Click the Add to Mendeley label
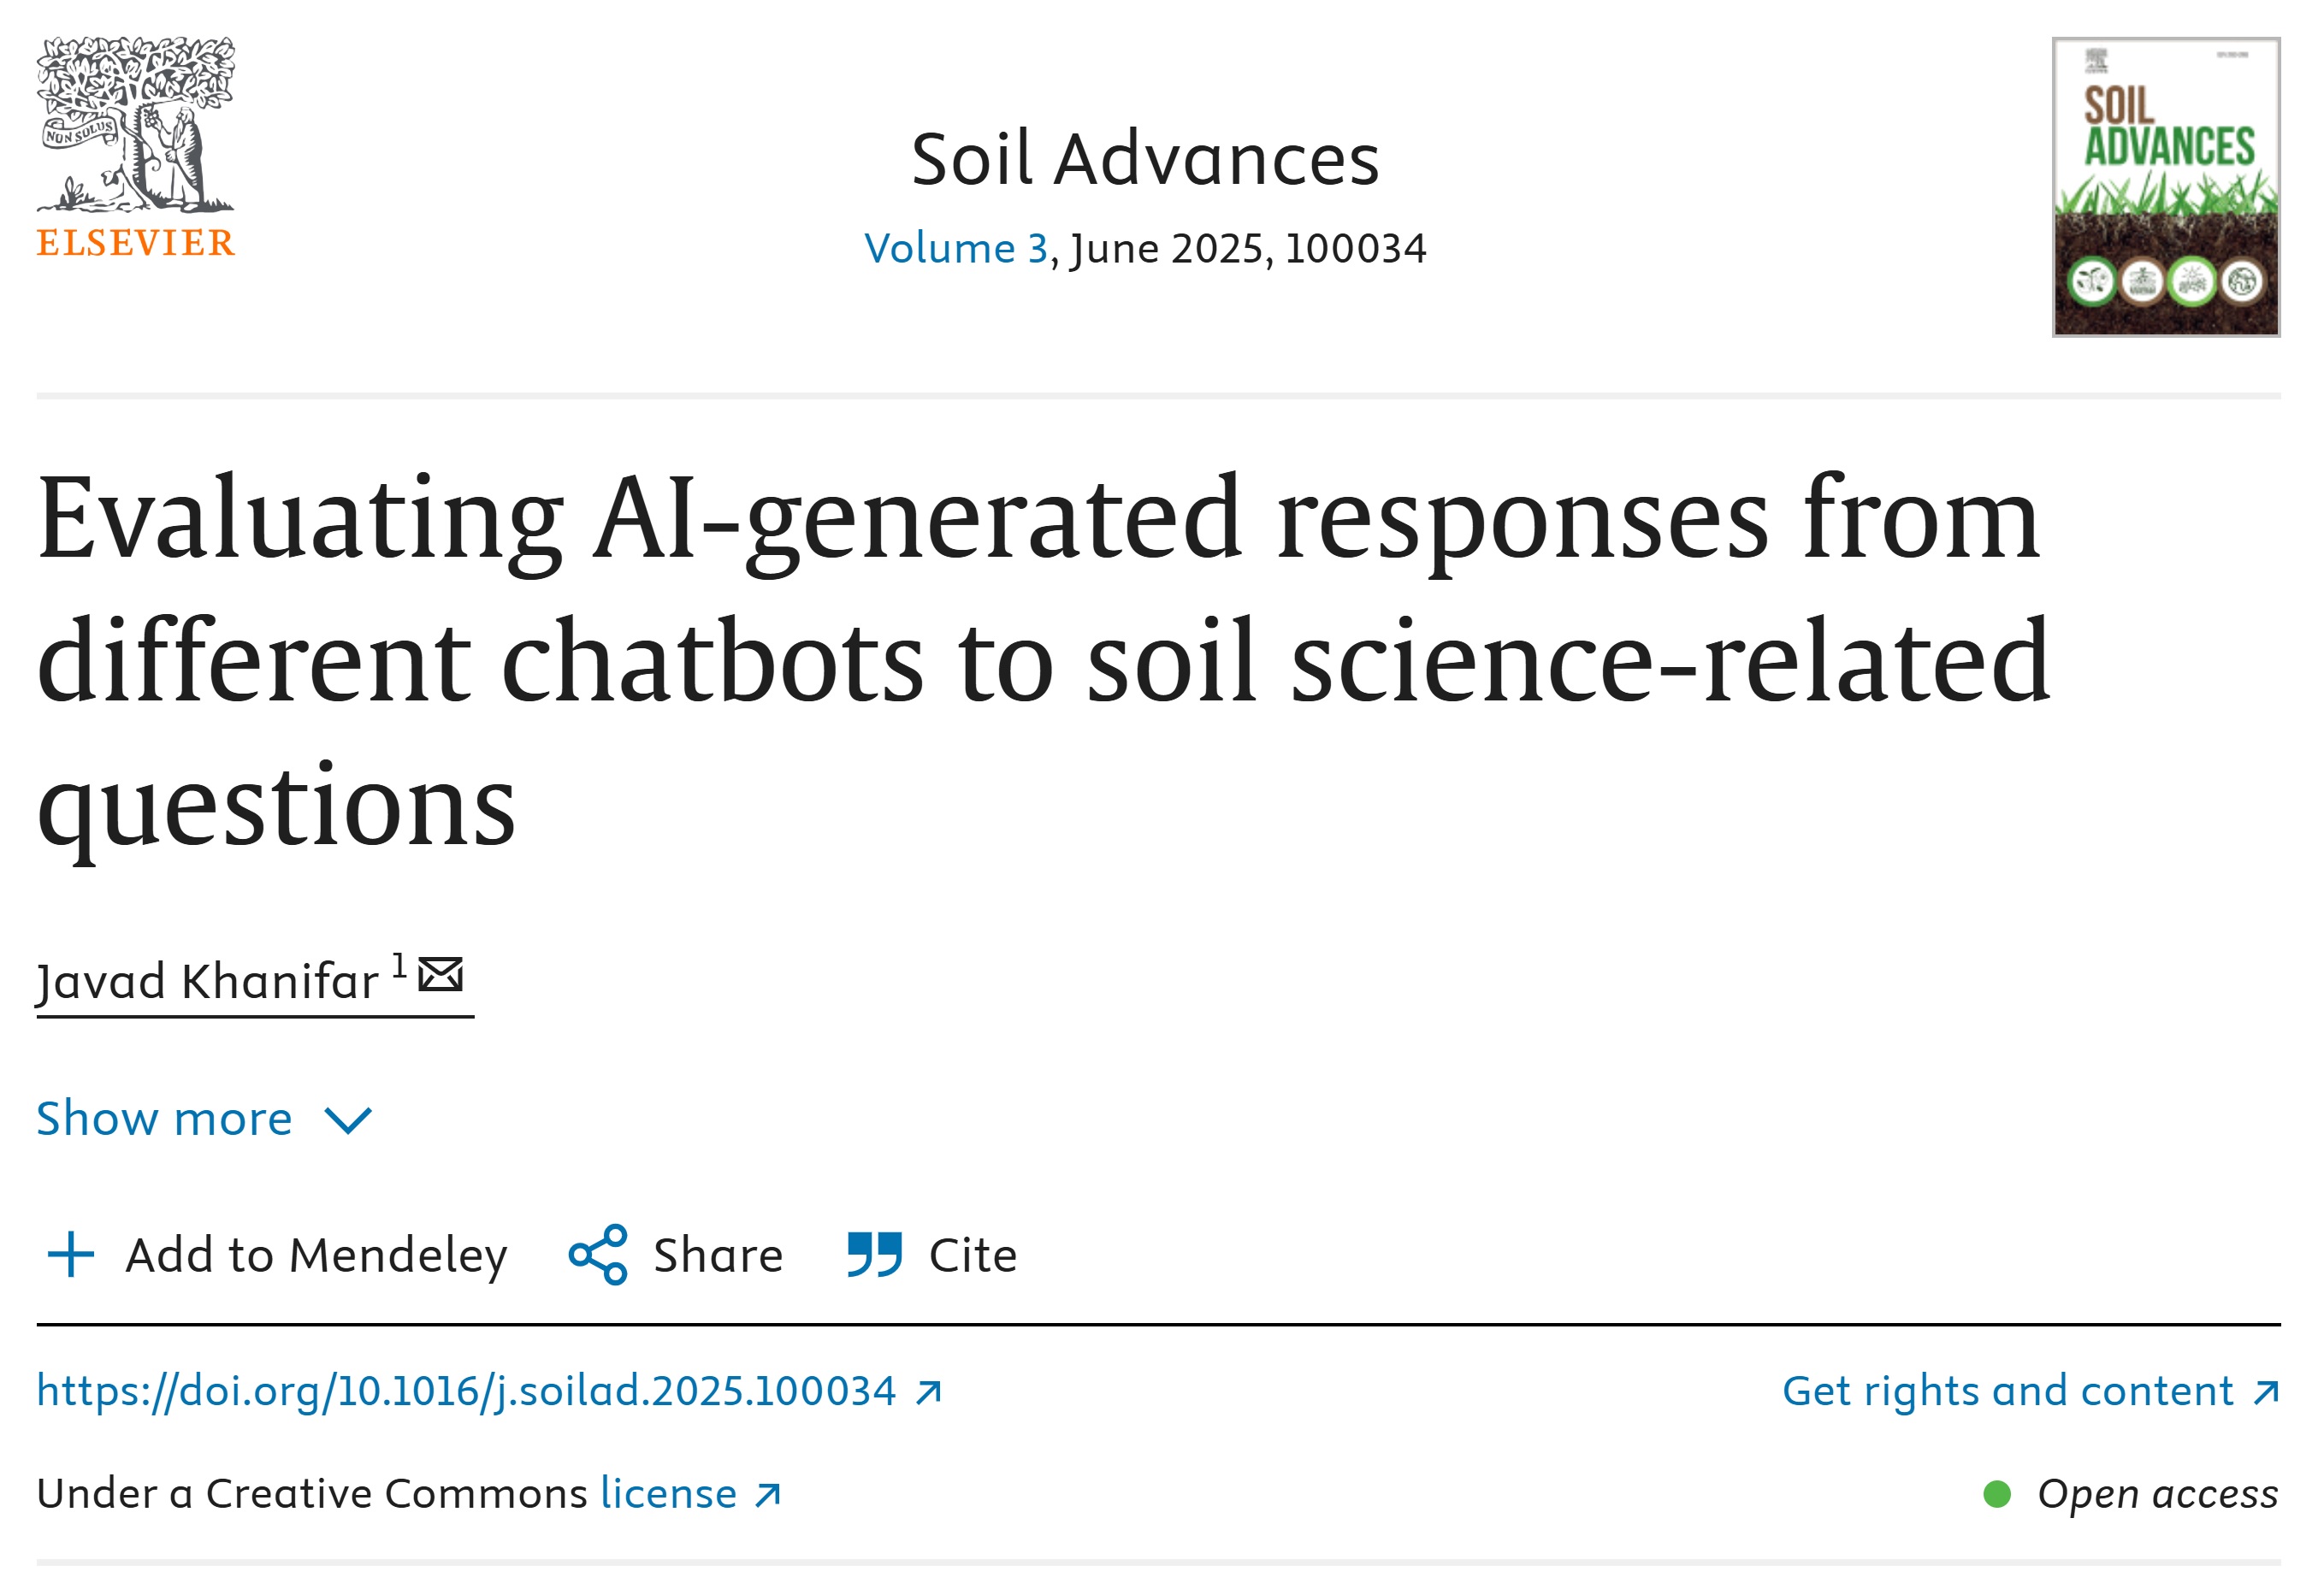Screen dimensions: 2324x1595 (x=316, y=1255)
